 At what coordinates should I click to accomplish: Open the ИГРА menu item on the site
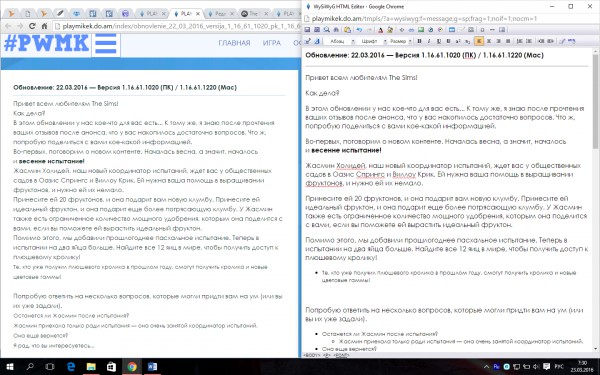(272, 43)
